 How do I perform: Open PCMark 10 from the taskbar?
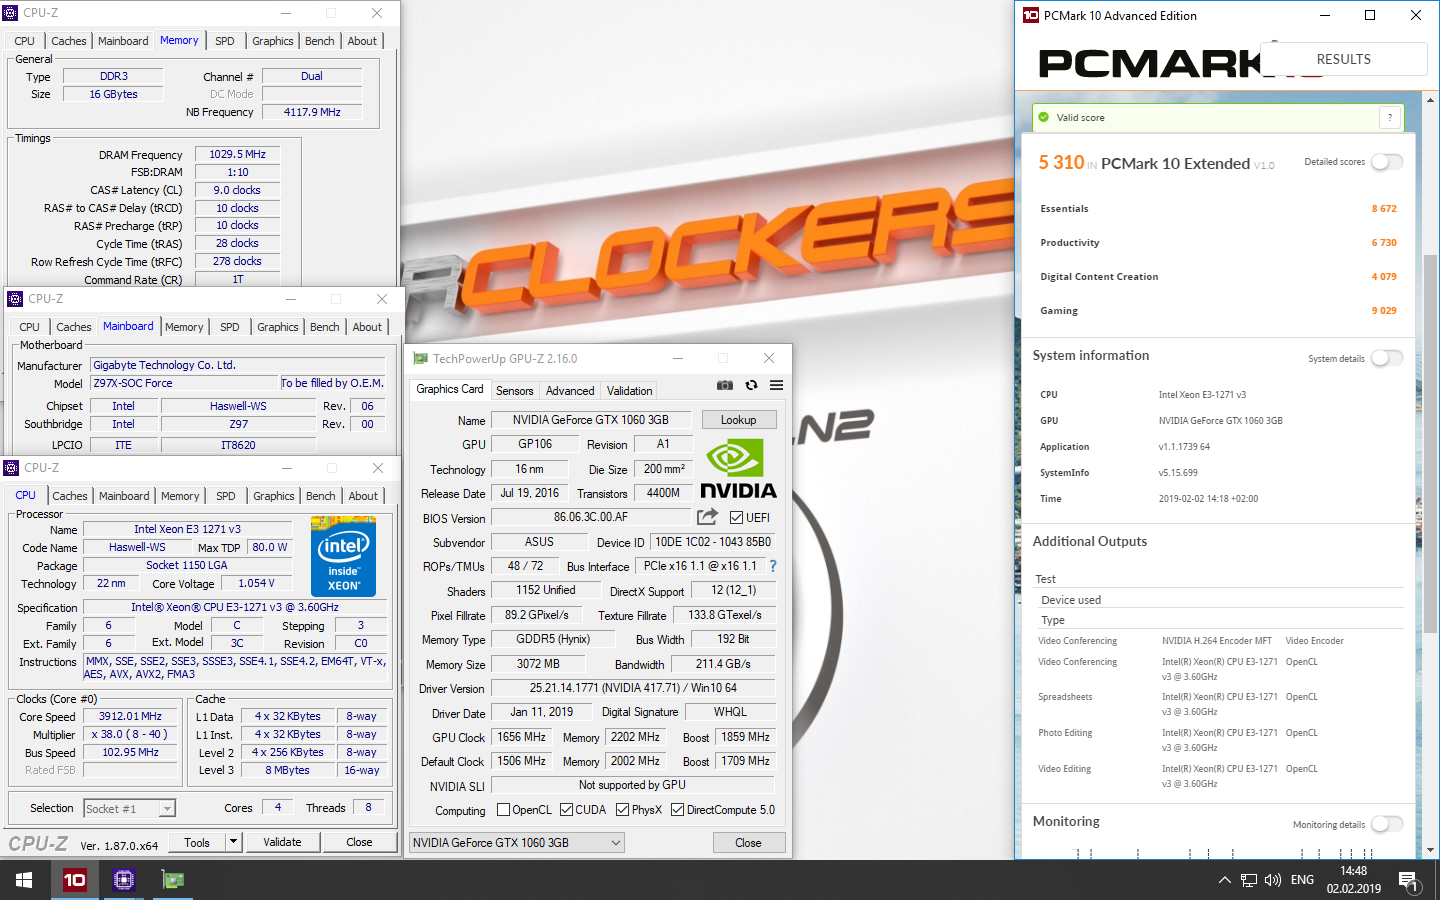75,880
